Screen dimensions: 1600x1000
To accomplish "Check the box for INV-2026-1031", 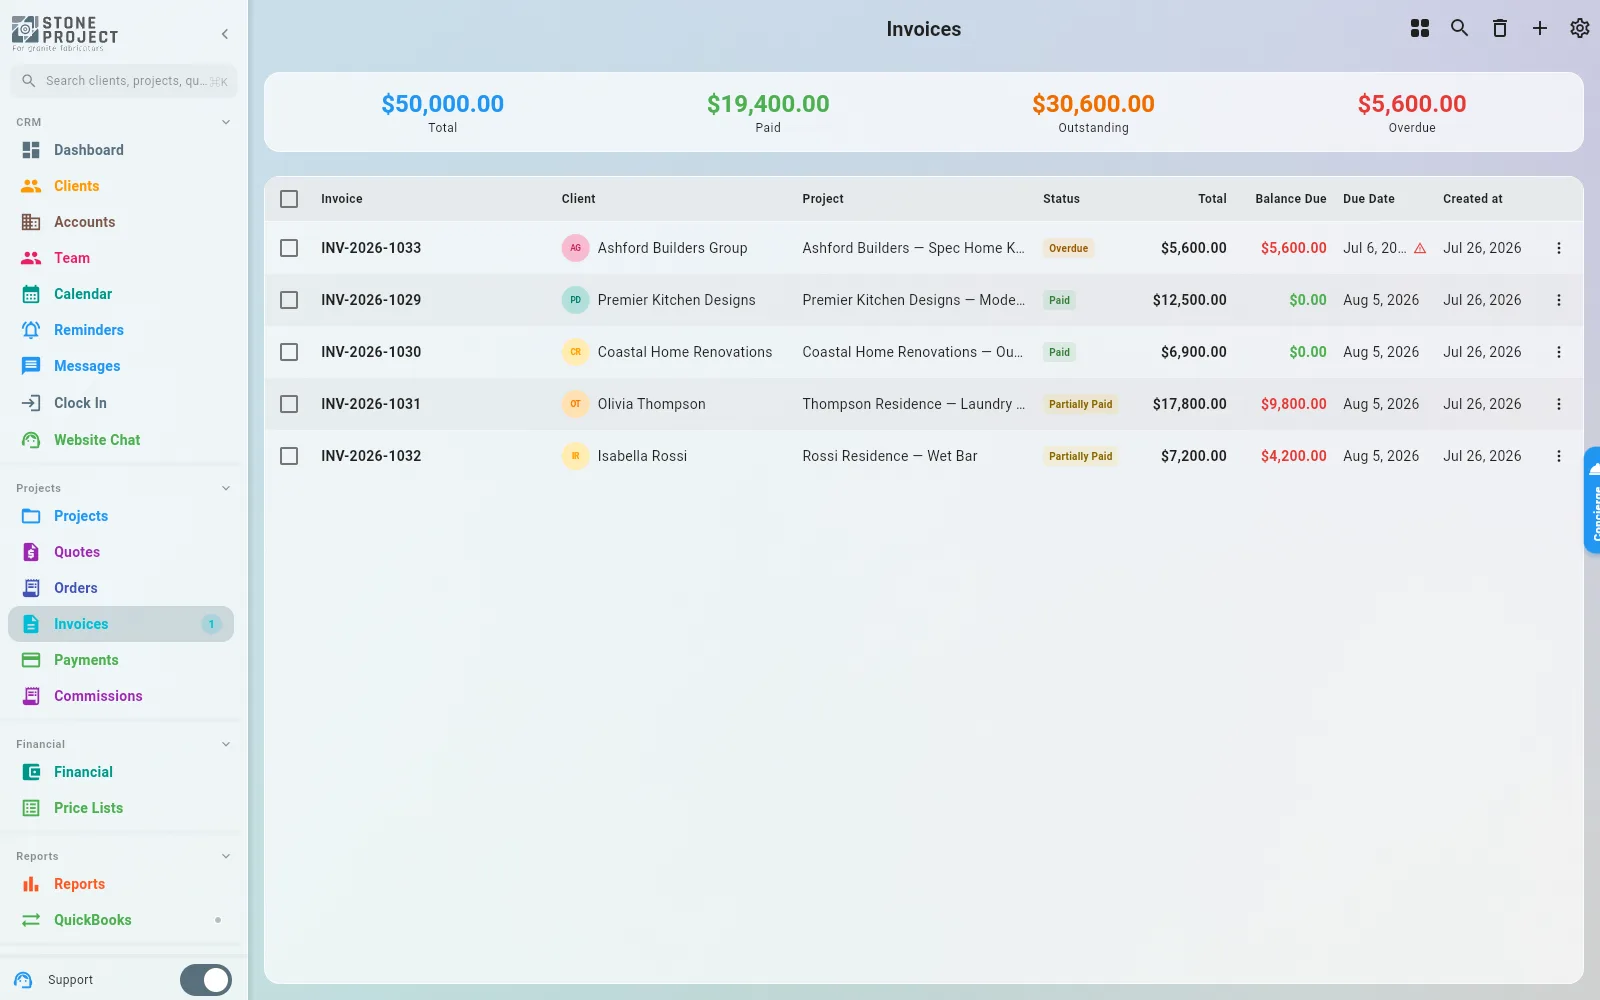I will pyautogui.click(x=289, y=404).
